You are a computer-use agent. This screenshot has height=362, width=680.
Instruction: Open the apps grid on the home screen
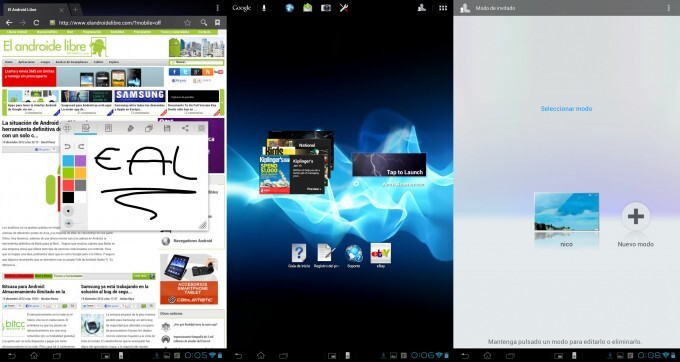[443, 8]
